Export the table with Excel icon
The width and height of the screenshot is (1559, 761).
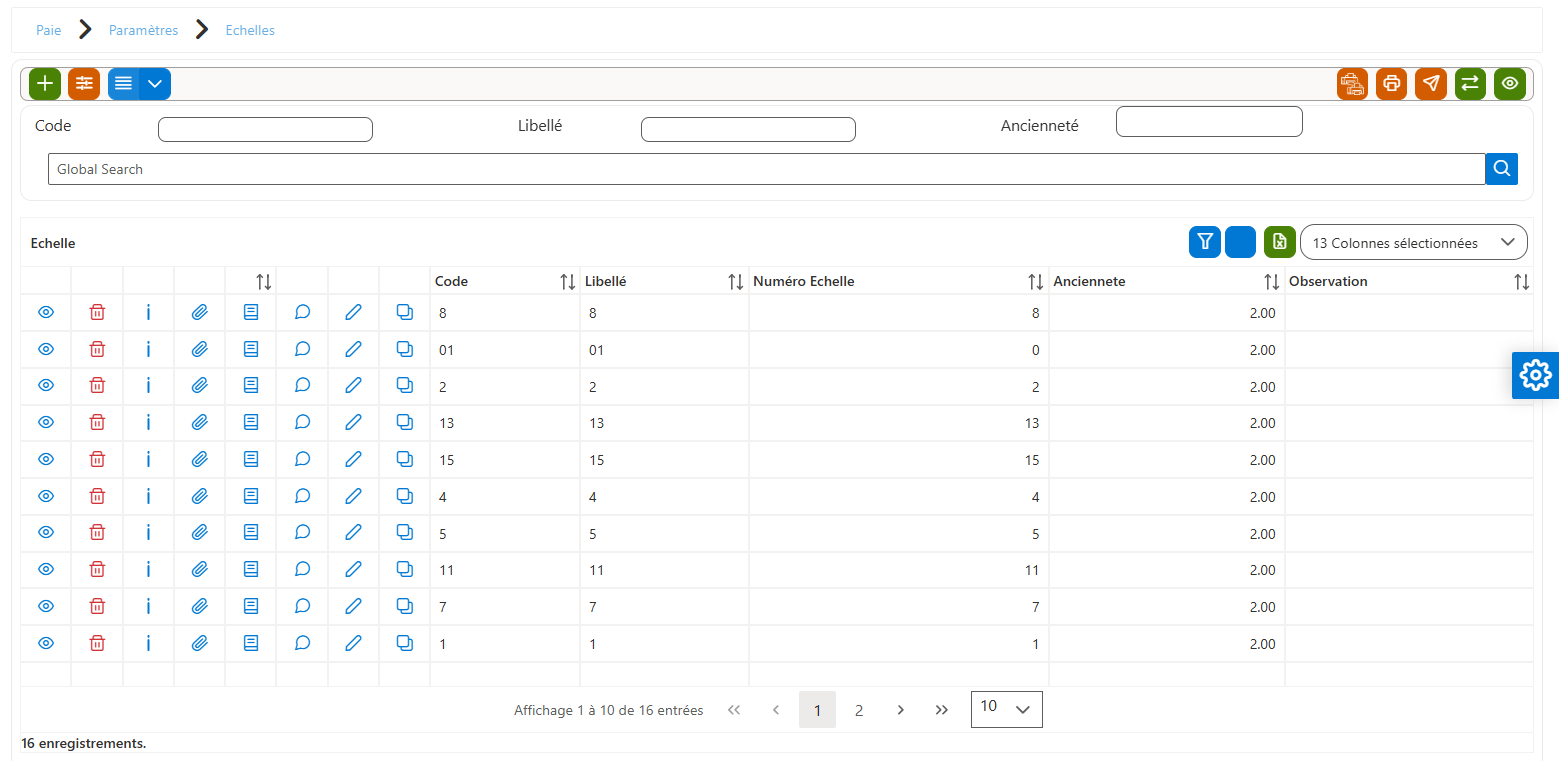point(1280,242)
